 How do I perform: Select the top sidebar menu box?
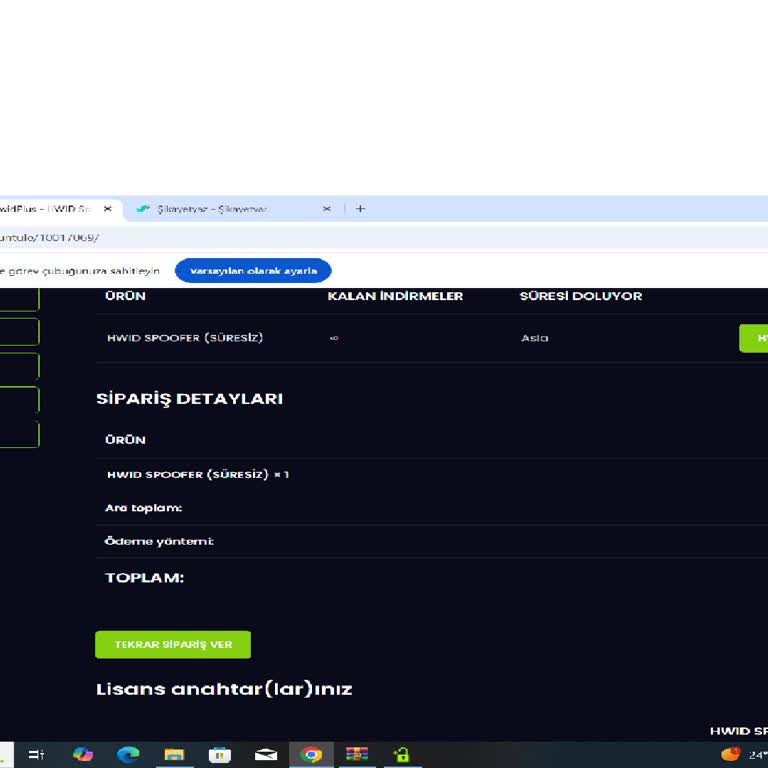(19, 298)
